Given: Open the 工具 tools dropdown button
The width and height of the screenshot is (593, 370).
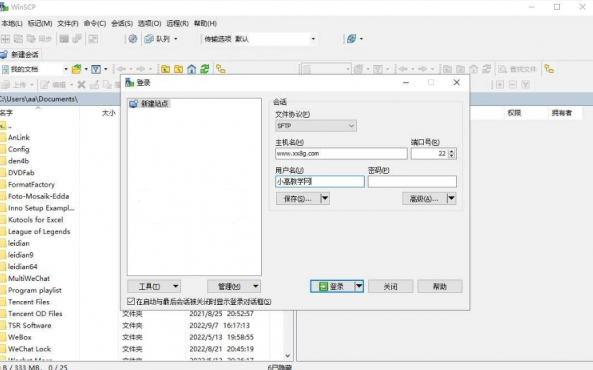Looking at the screenshot, I should tap(154, 286).
